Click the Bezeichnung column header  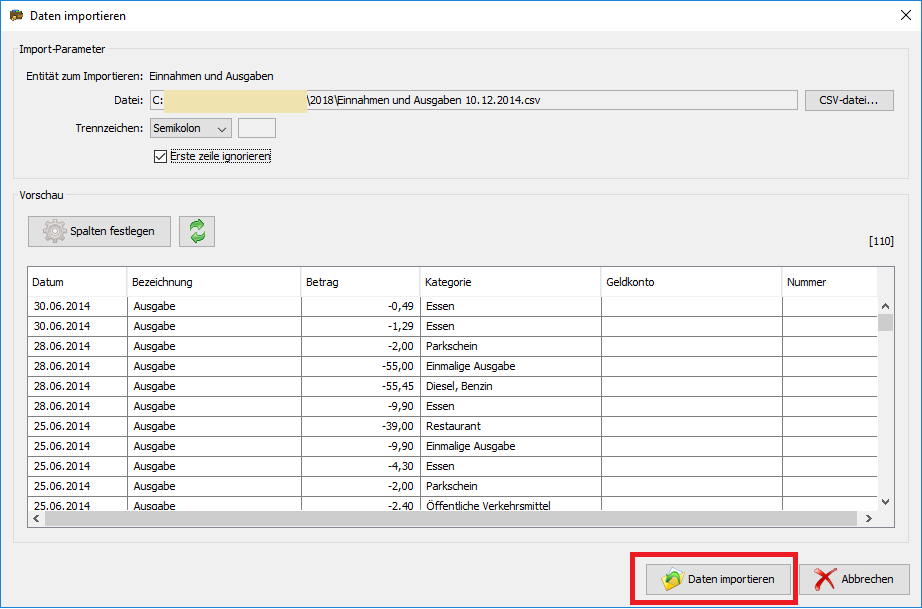pos(213,282)
